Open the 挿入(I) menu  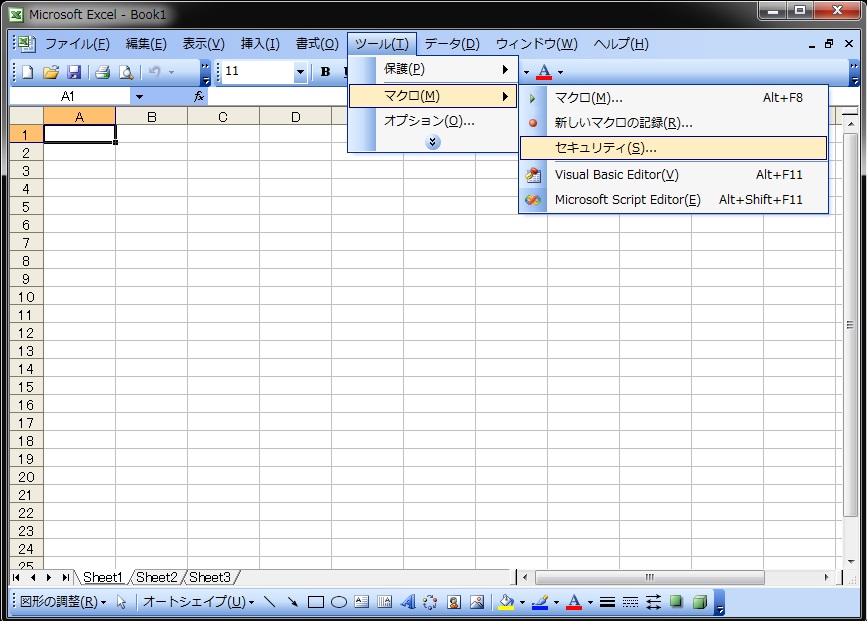coord(260,44)
